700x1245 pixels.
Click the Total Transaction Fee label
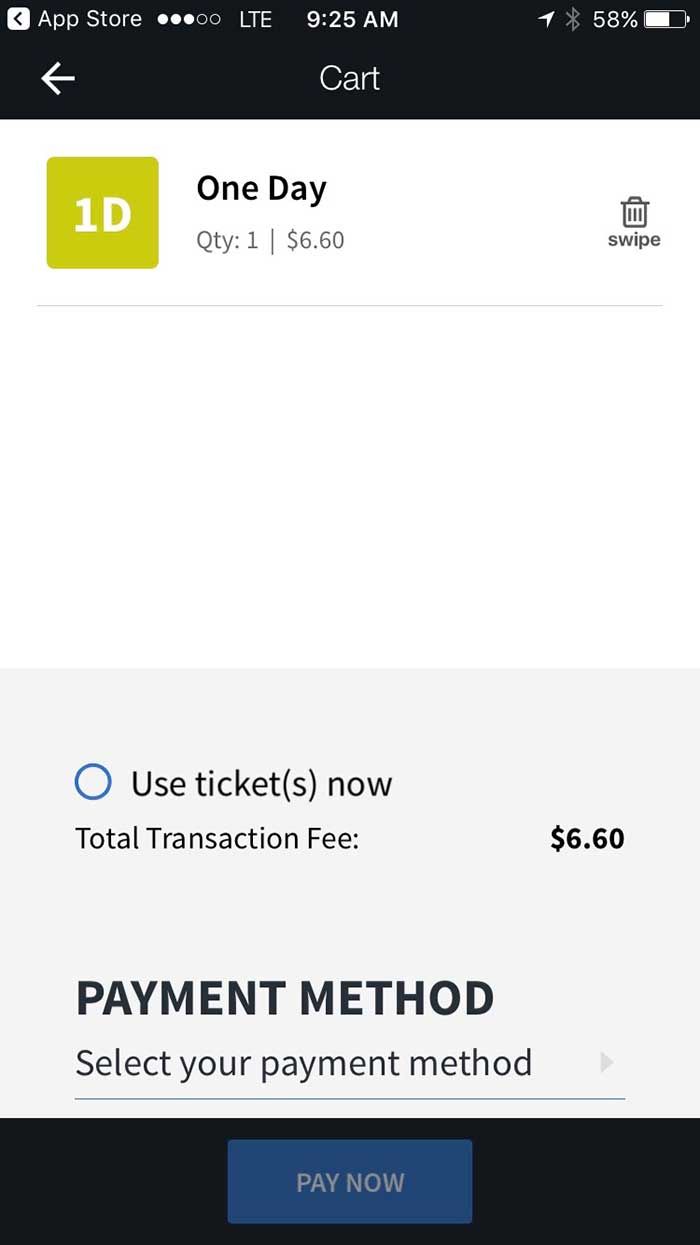click(217, 838)
